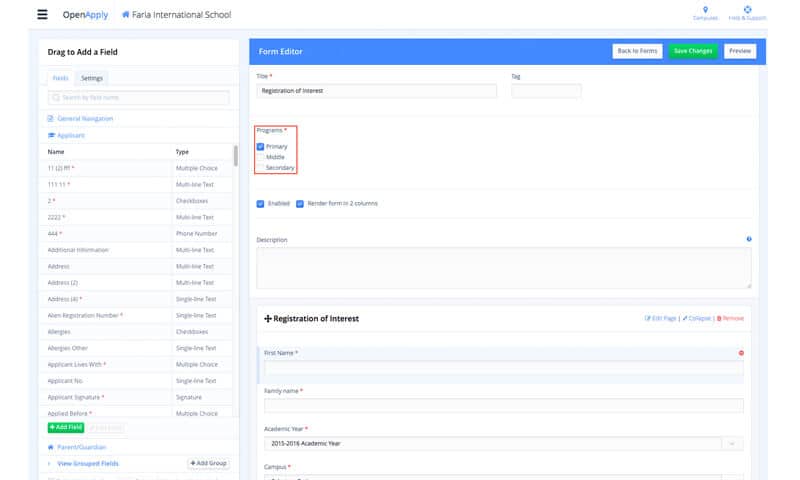
Task: Click the Search by field name box
Action: click(139, 97)
